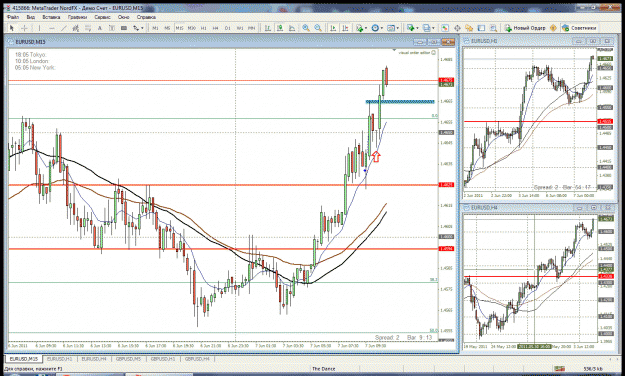Open the Сервис menu

coord(102,17)
